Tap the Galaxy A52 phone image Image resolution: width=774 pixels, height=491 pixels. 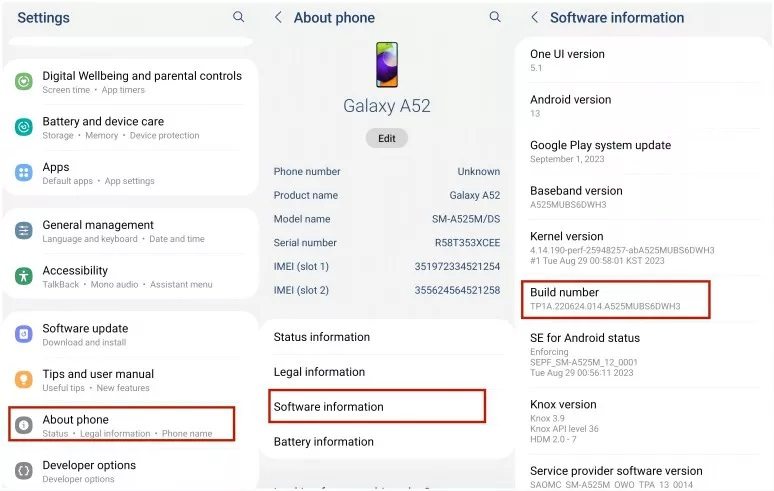[386, 64]
